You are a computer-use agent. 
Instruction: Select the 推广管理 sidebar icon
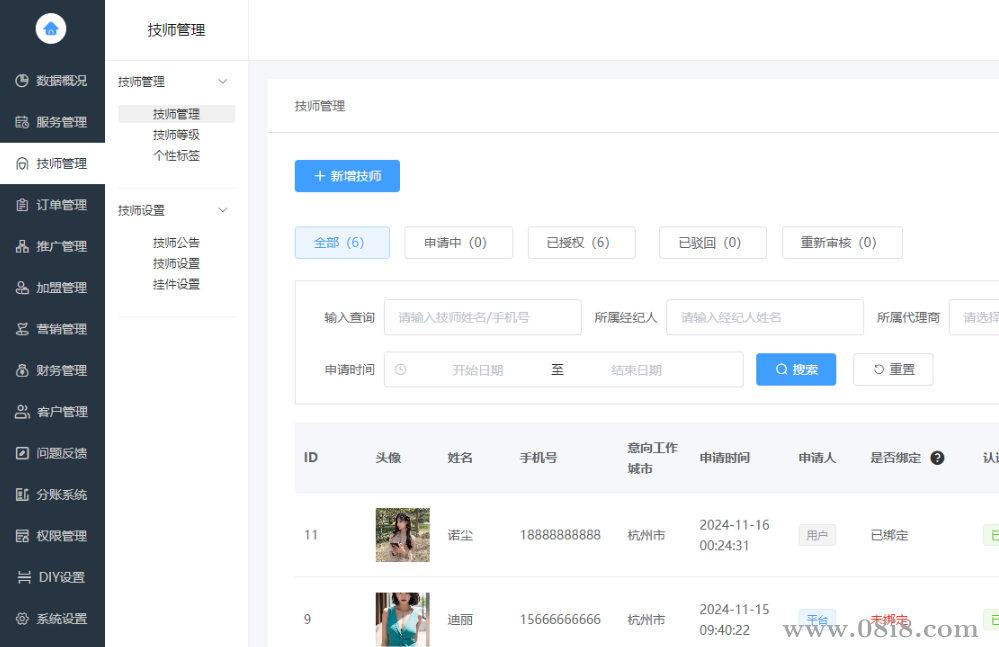[52, 245]
